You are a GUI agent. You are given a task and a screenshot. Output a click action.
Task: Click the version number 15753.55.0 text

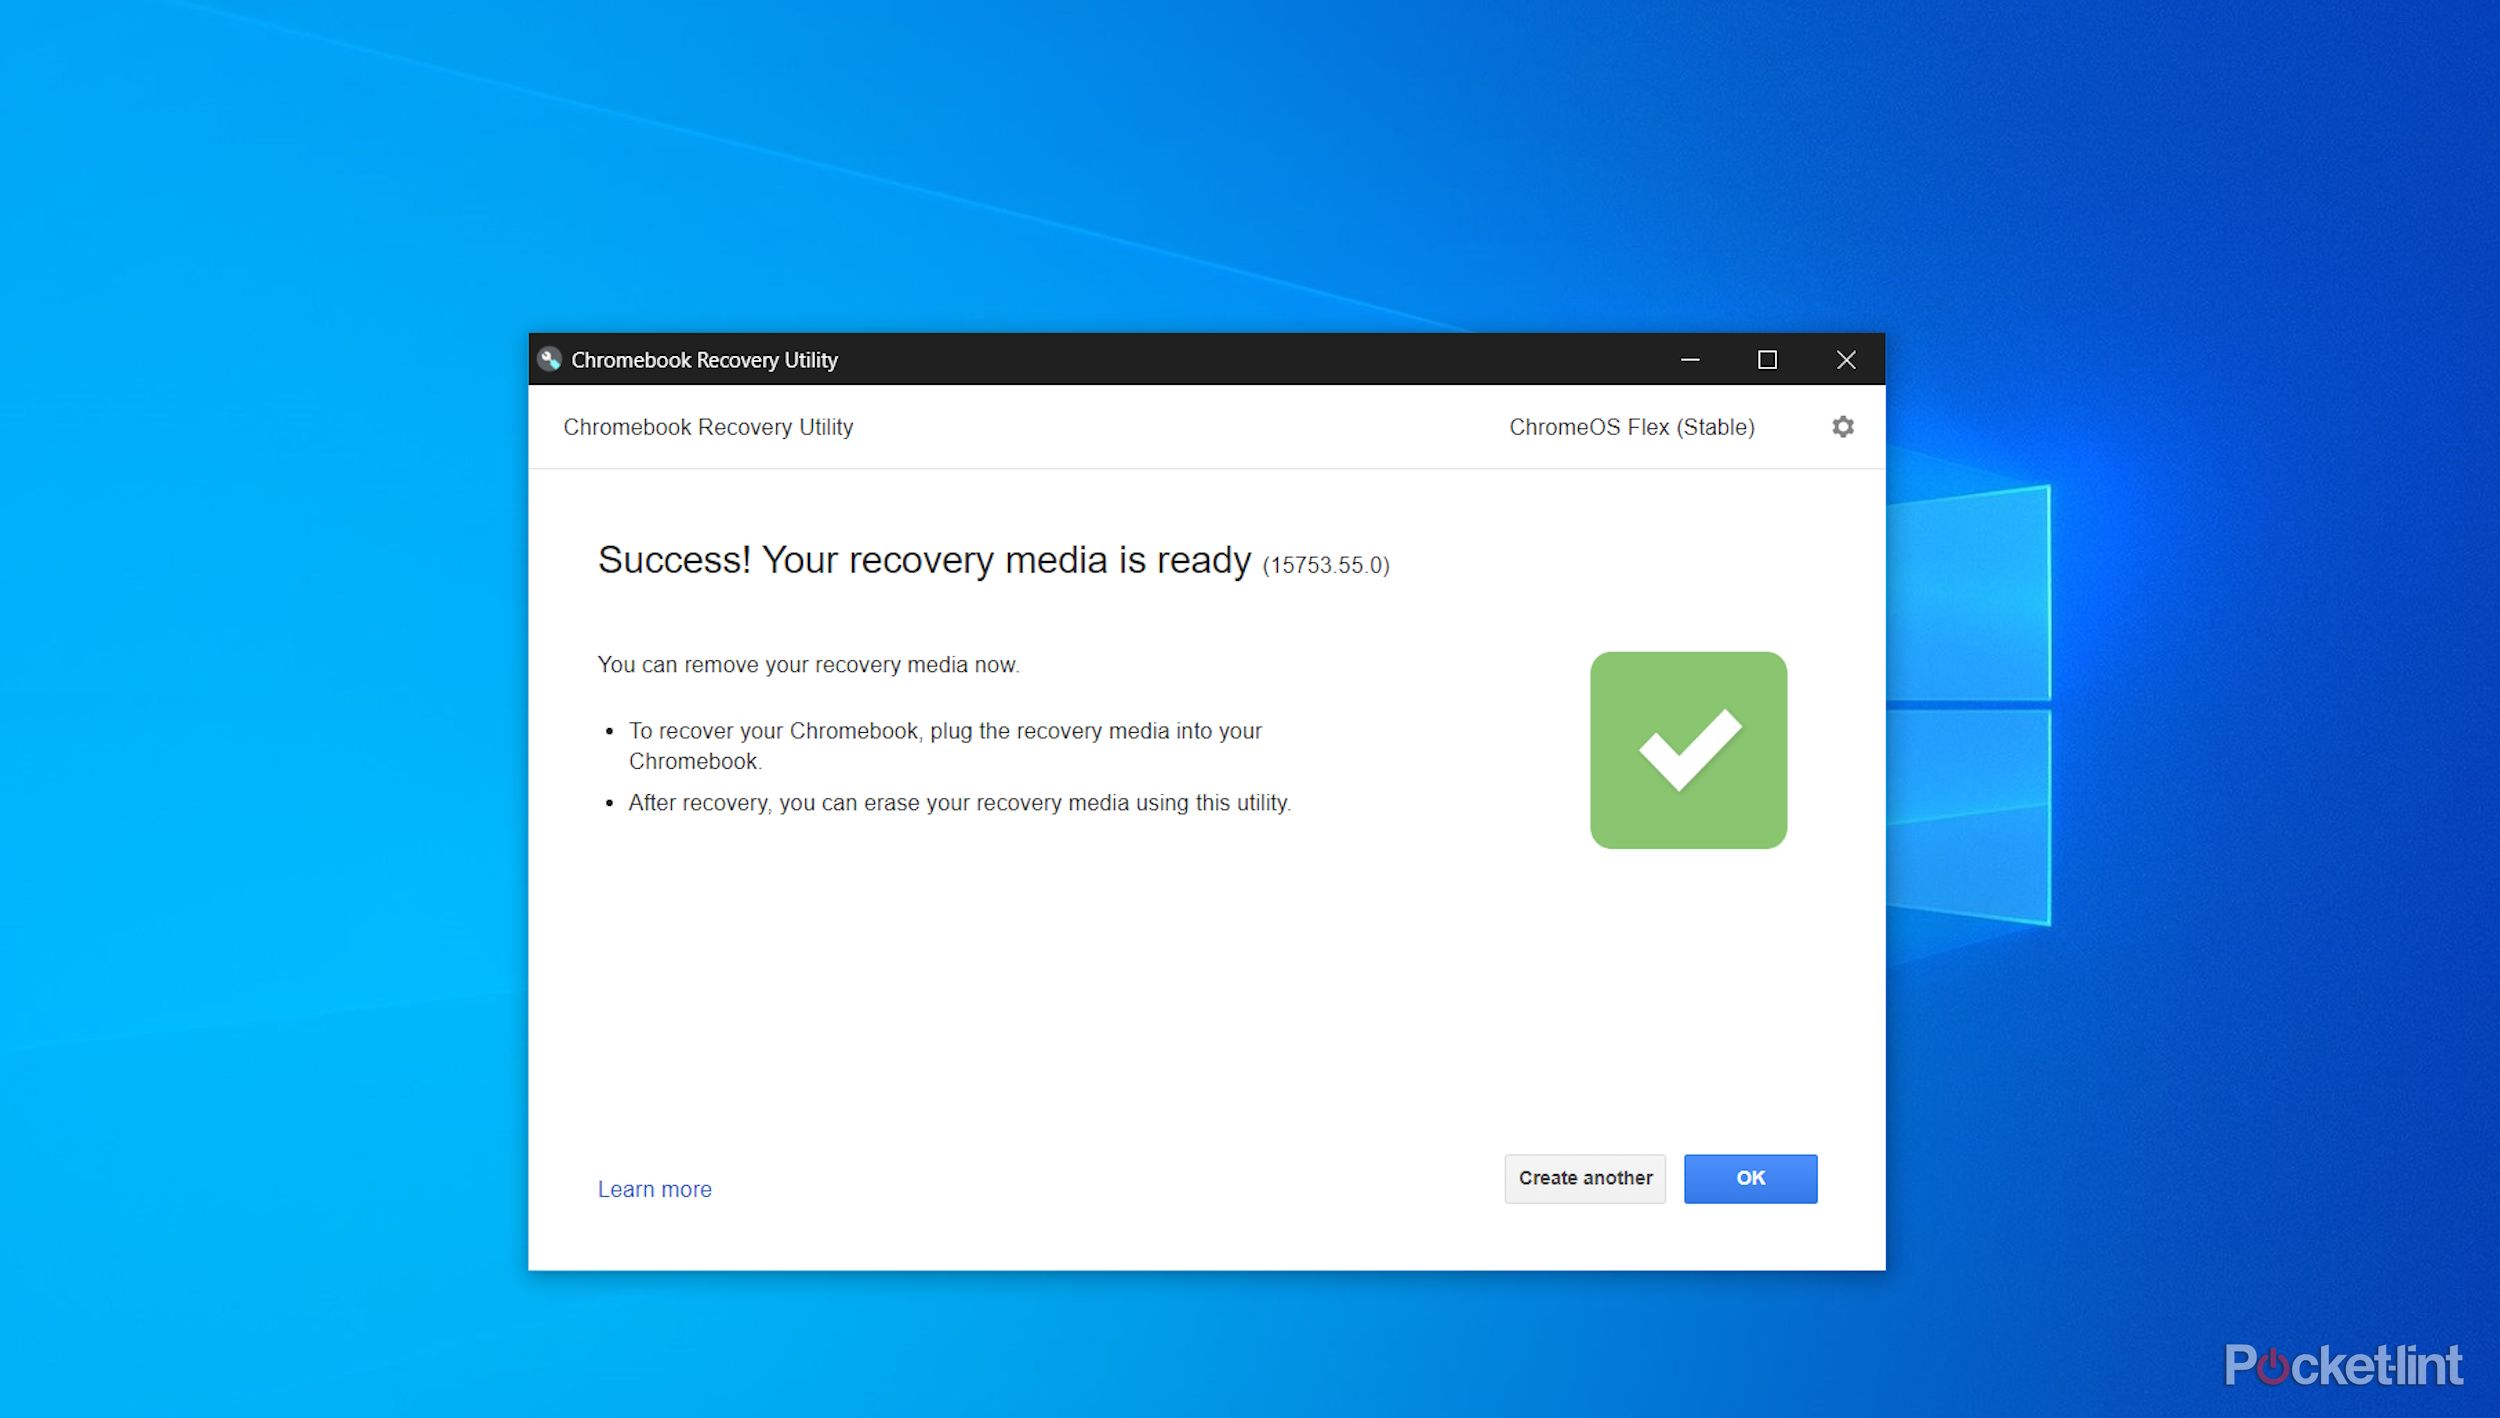[x=1326, y=565]
